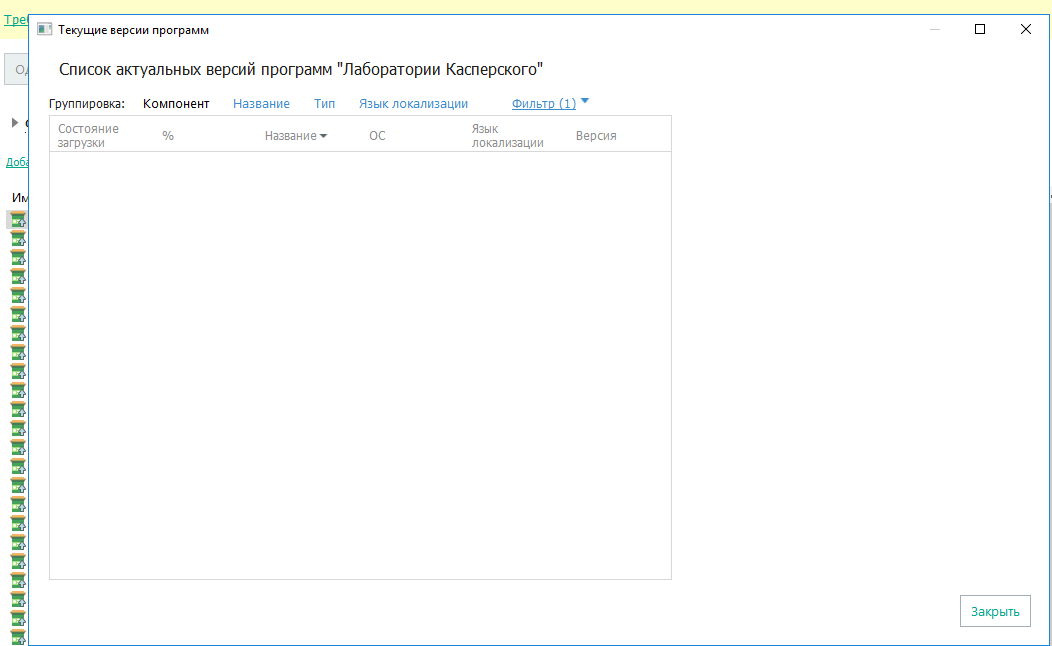Maximize the Текущие версии программ window
The height and width of the screenshot is (646, 1052).
[x=980, y=30]
